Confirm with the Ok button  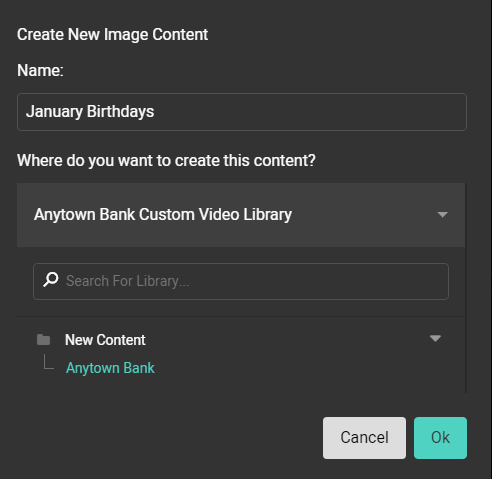coord(440,438)
